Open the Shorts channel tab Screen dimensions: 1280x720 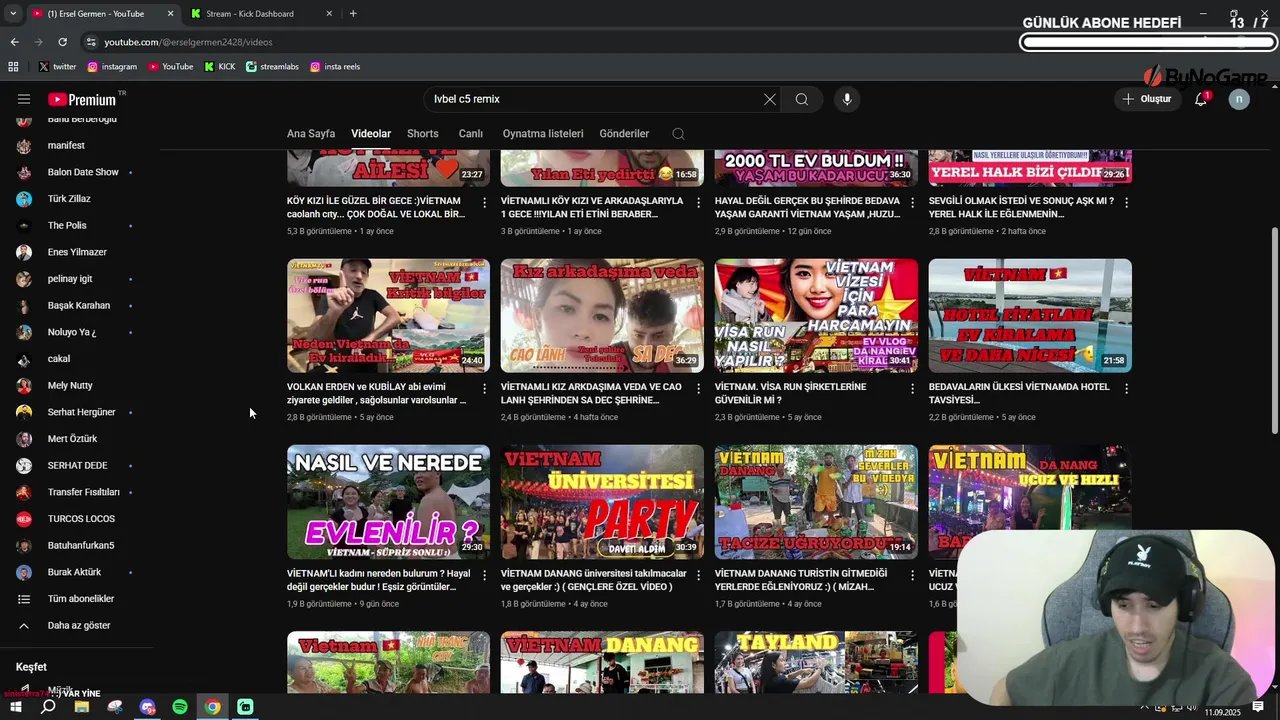click(423, 134)
